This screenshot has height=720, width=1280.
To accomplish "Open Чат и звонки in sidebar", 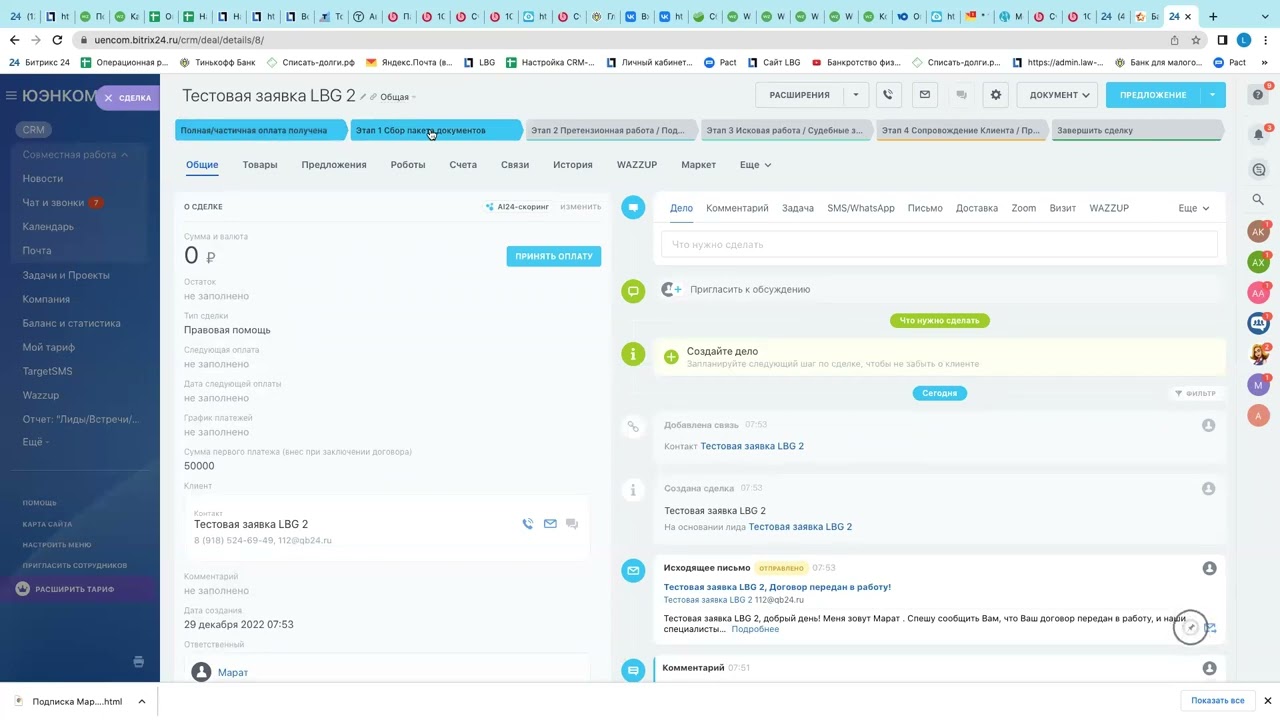I will pos(53,203).
